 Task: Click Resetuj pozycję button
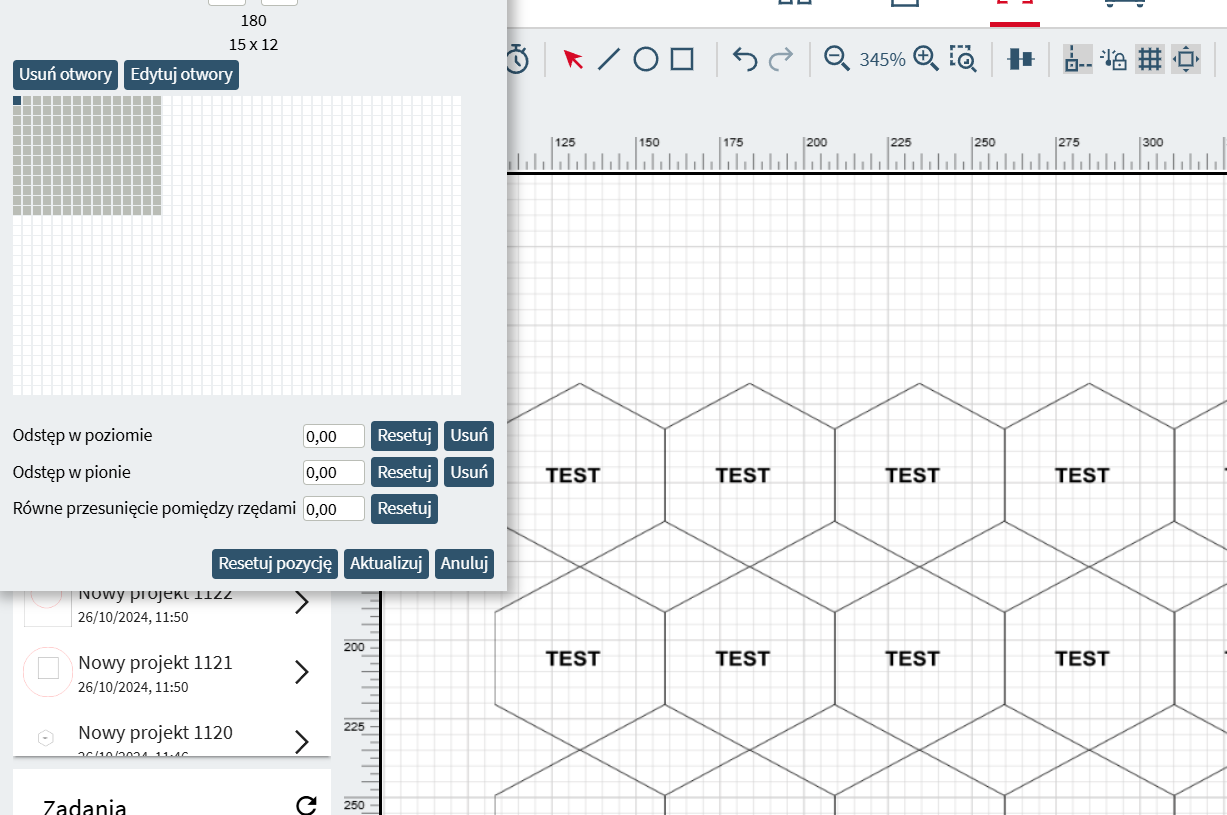(275, 563)
